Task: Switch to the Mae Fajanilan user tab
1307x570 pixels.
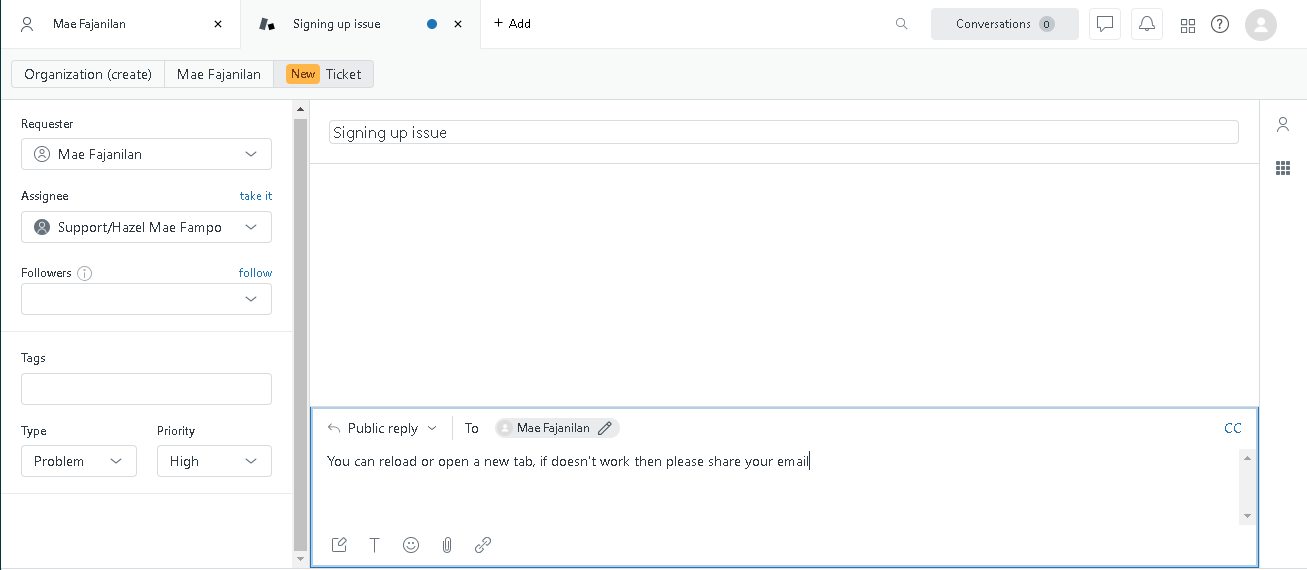Action: pyautogui.click(x=120, y=24)
